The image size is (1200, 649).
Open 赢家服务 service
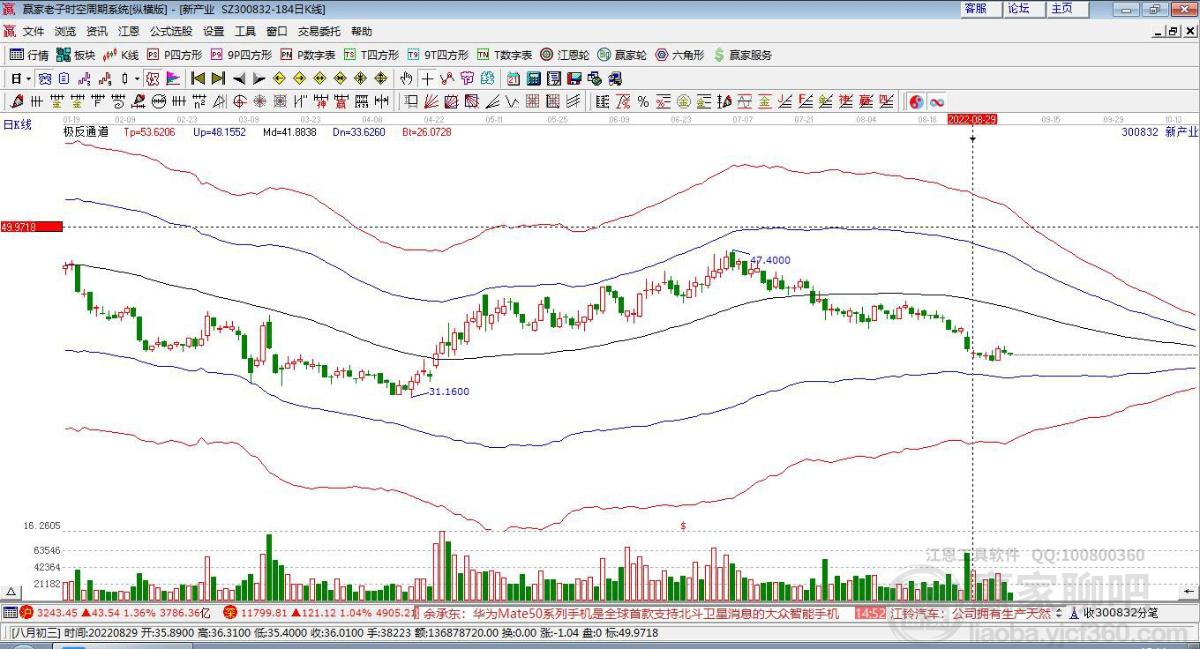[x=743, y=55]
